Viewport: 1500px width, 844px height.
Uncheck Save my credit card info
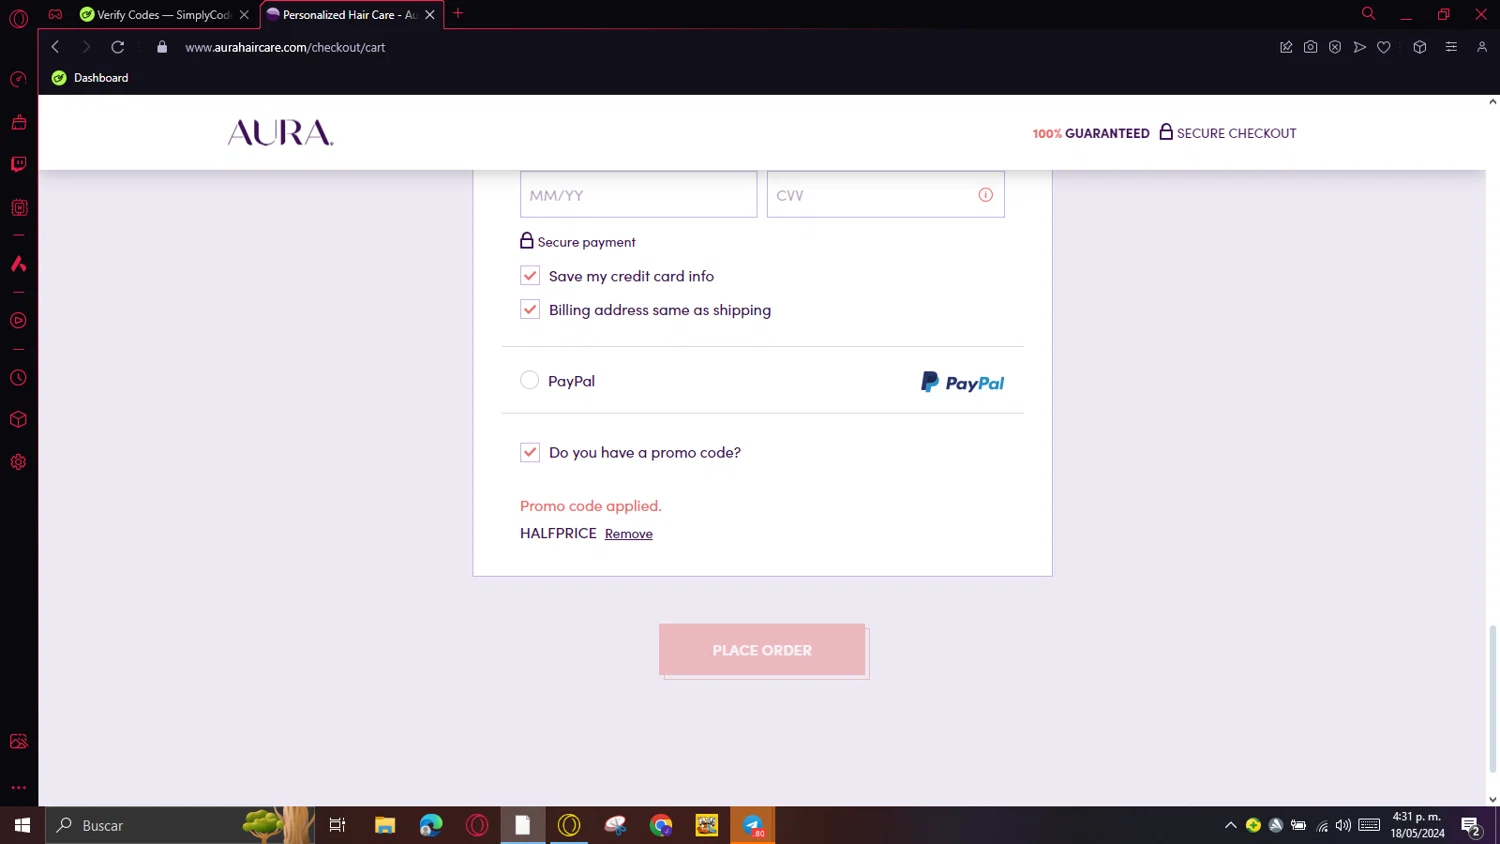point(530,276)
